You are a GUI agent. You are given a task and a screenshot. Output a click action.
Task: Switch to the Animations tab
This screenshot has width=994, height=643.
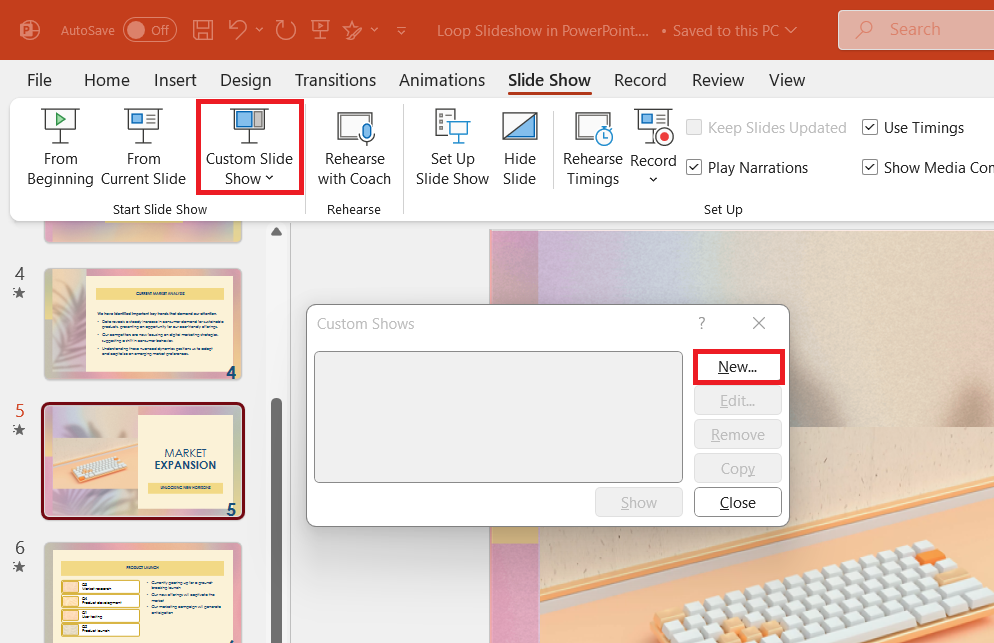coord(442,80)
